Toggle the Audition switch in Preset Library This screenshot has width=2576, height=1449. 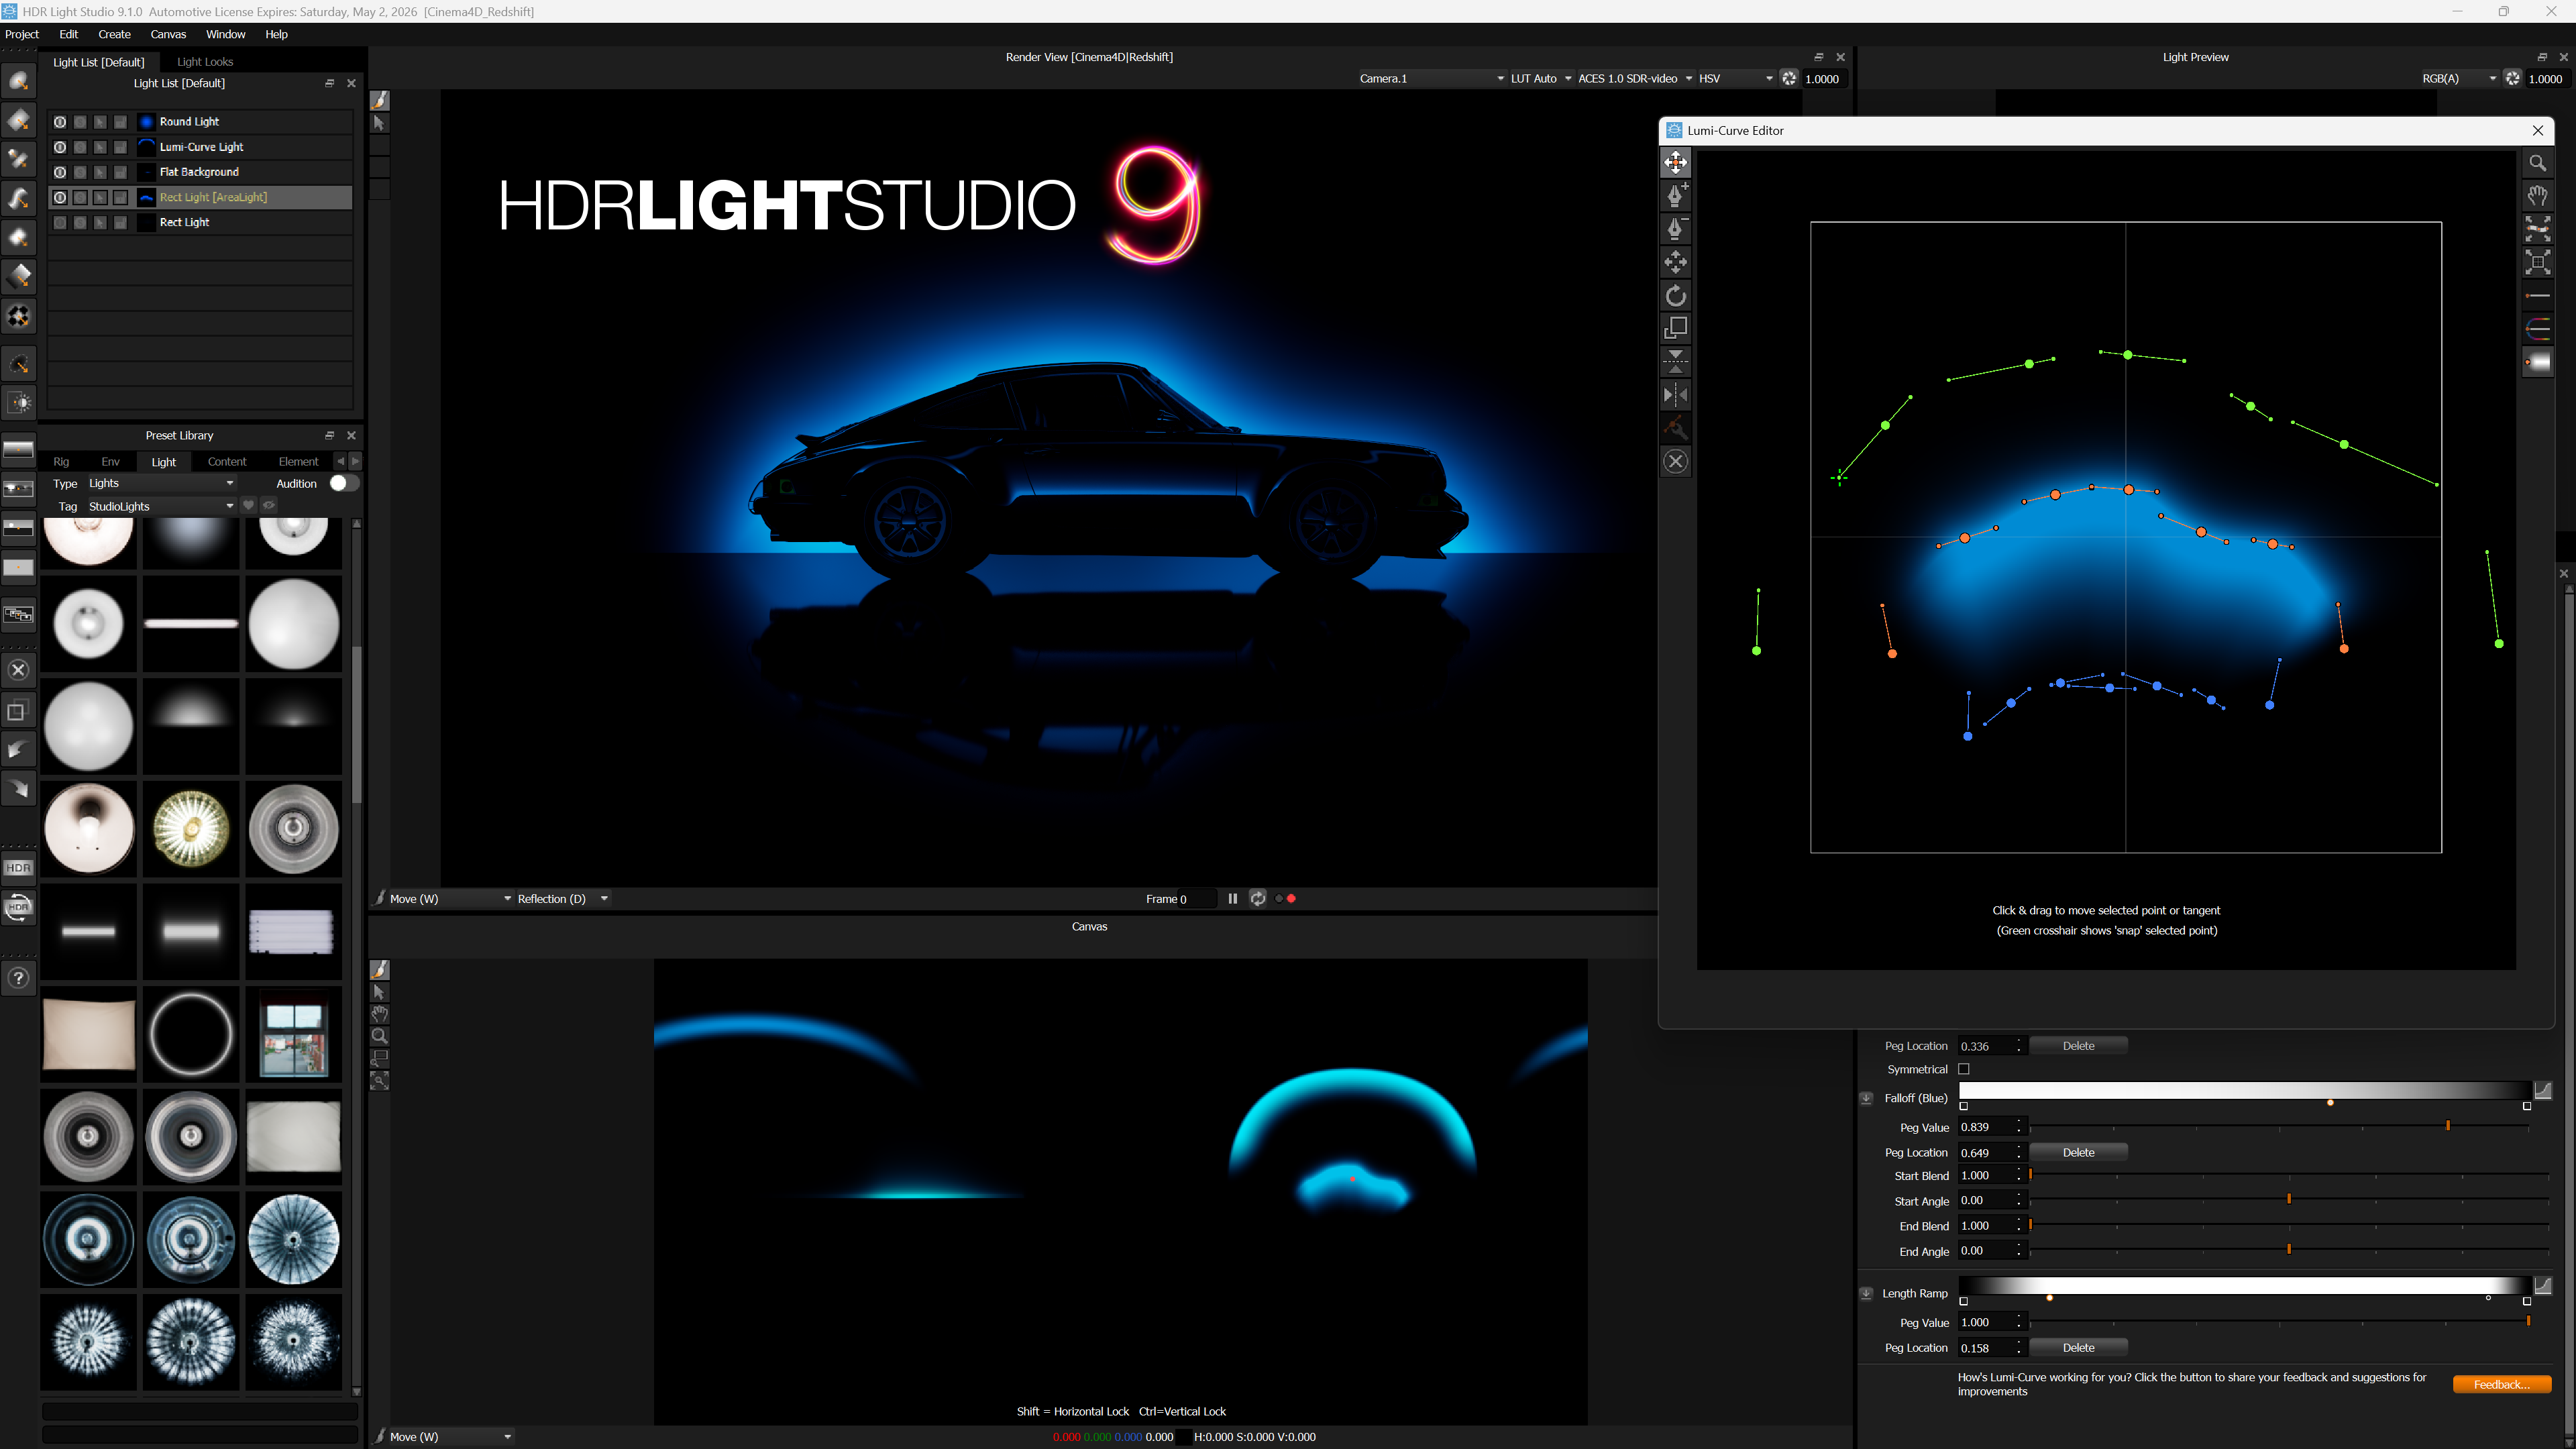343,483
